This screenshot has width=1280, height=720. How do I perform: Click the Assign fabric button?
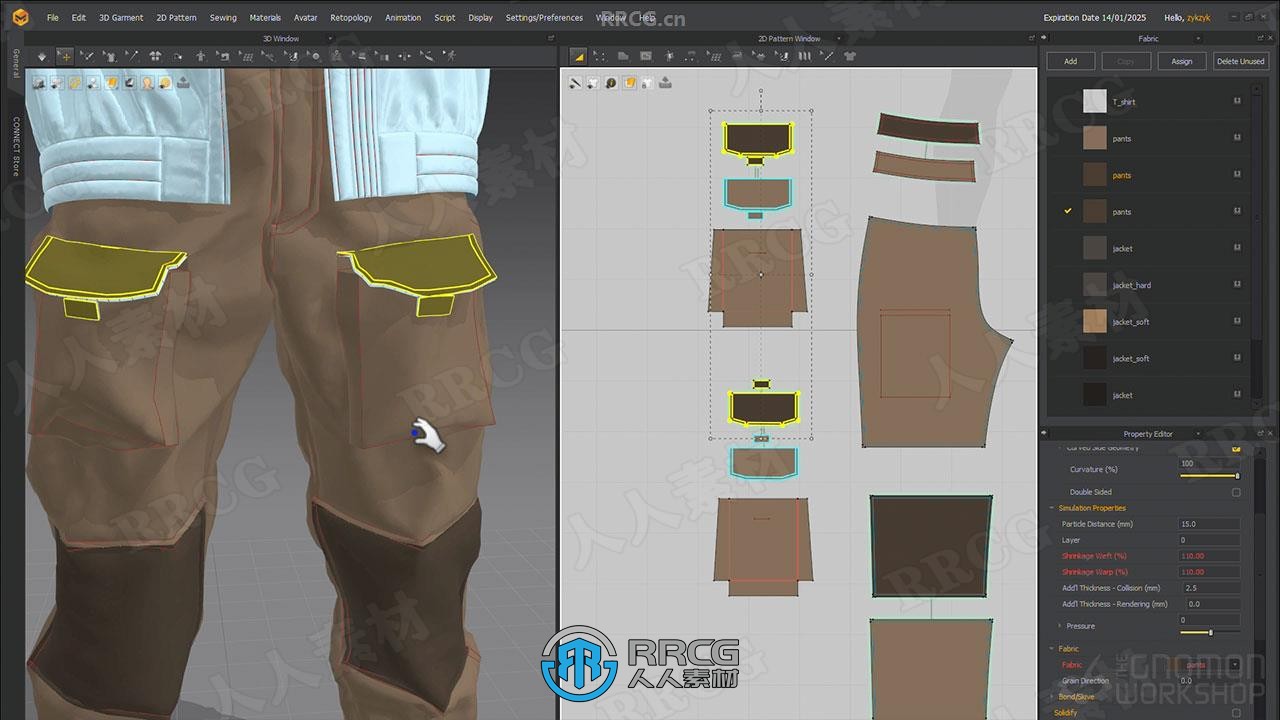click(1182, 61)
